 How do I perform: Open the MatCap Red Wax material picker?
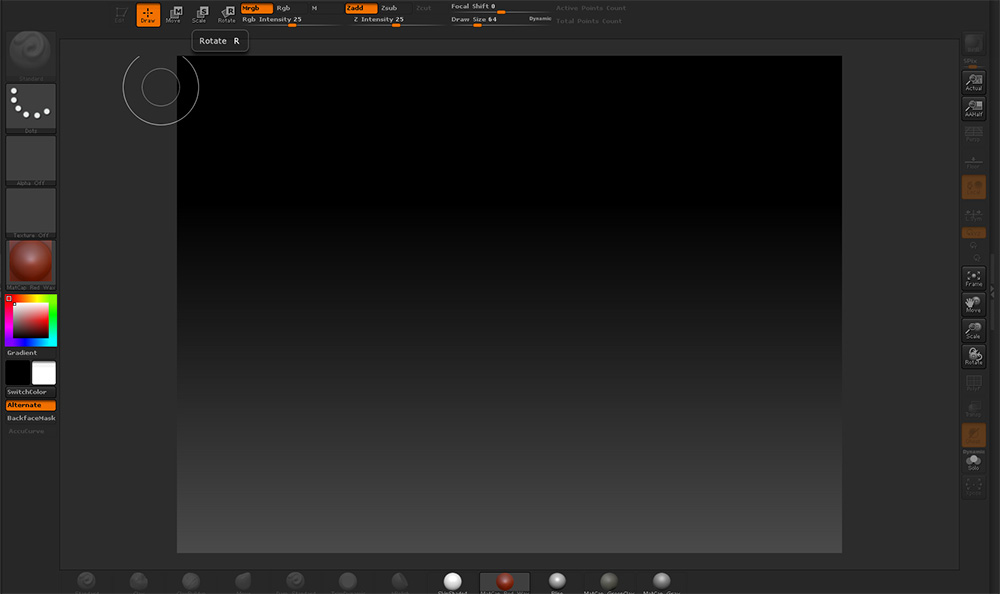31,265
